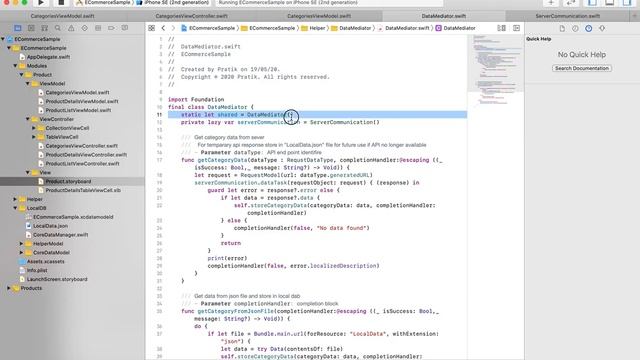Open the Symbol navigator
This screenshot has height=360, width=640.
(44, 28)
